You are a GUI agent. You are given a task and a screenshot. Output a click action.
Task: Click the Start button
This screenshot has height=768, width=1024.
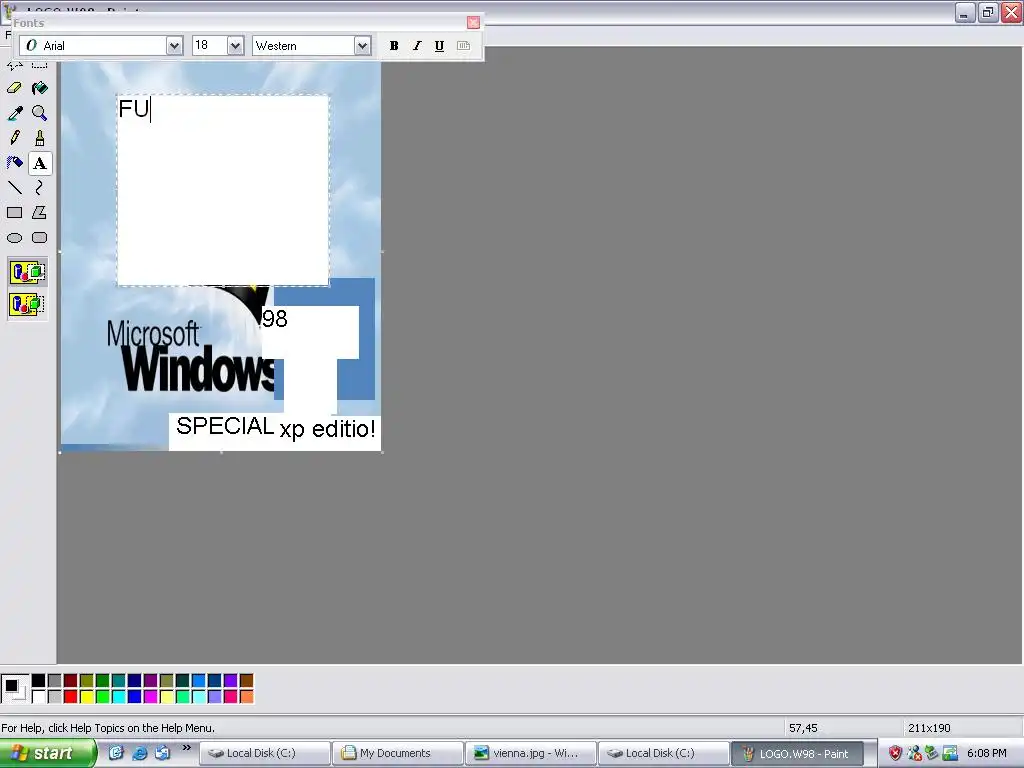[x=47, y=753]
